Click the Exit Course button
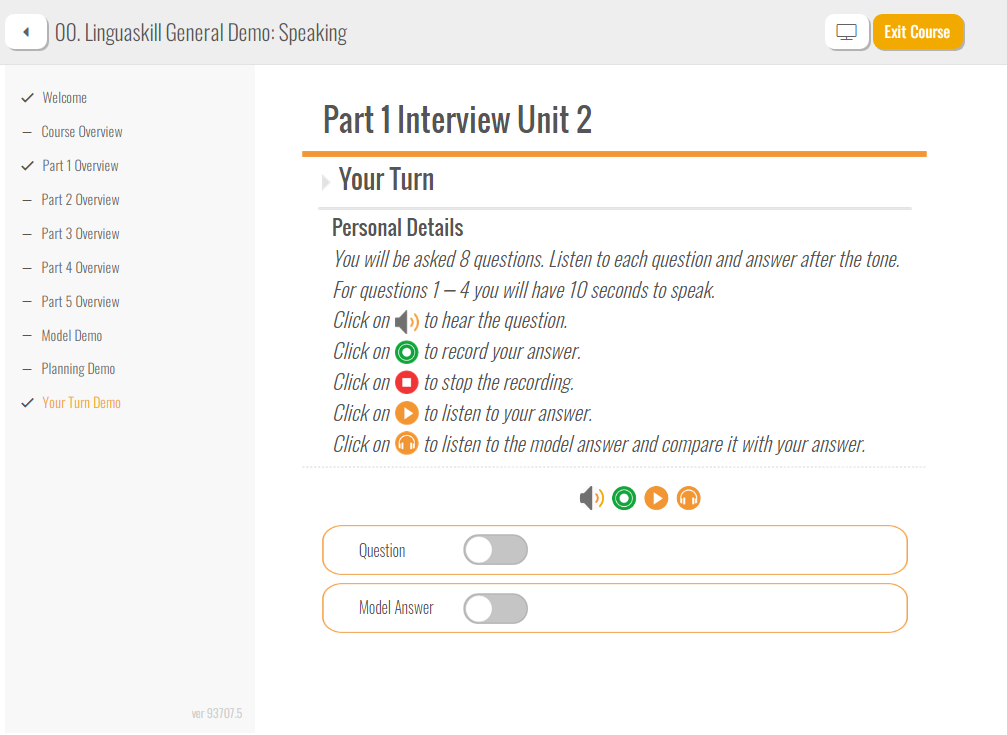The image size is (1007, 735). (918, 31)
